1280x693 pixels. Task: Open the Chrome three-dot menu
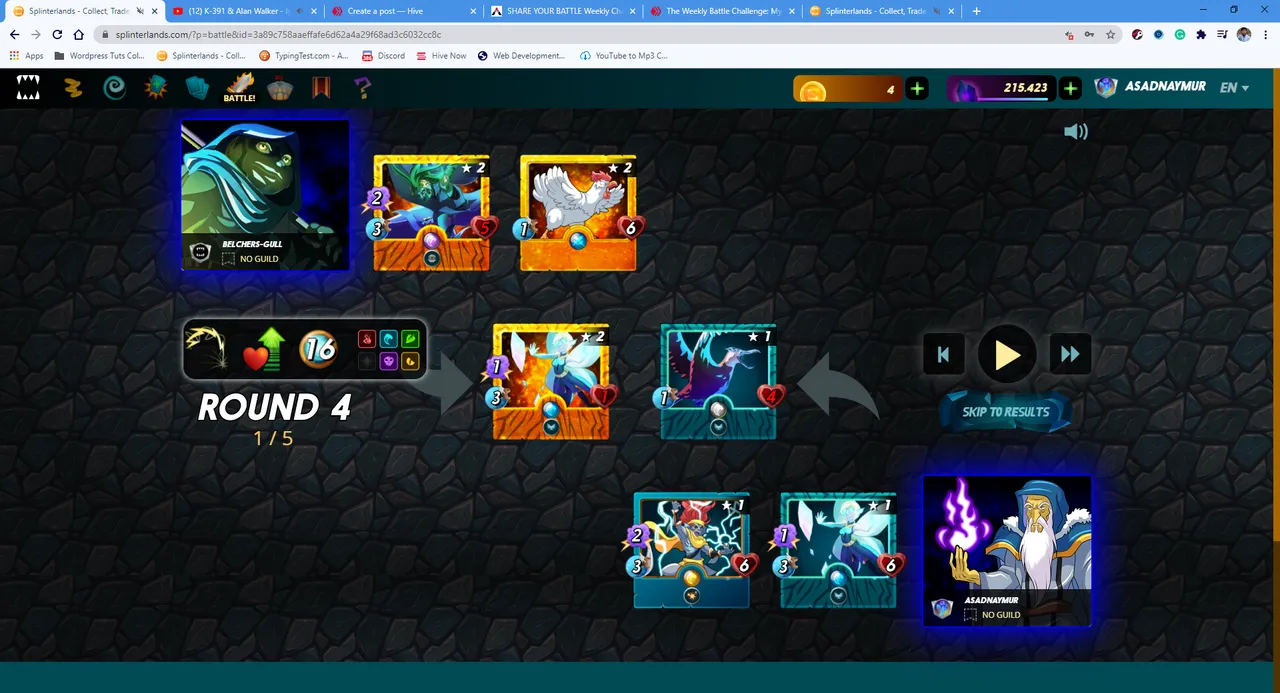(1265, 34)
